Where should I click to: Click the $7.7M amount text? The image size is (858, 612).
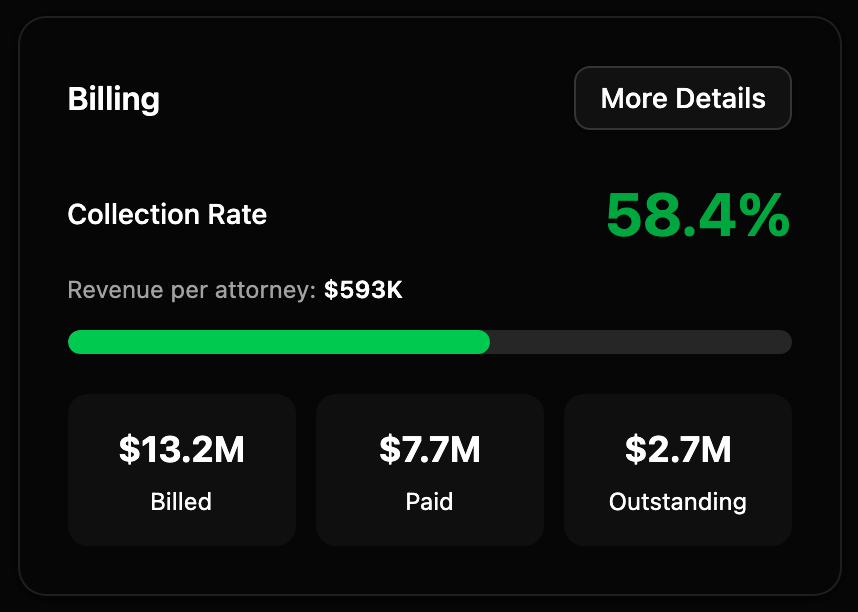pyautogui.click(x=429, y=450)
